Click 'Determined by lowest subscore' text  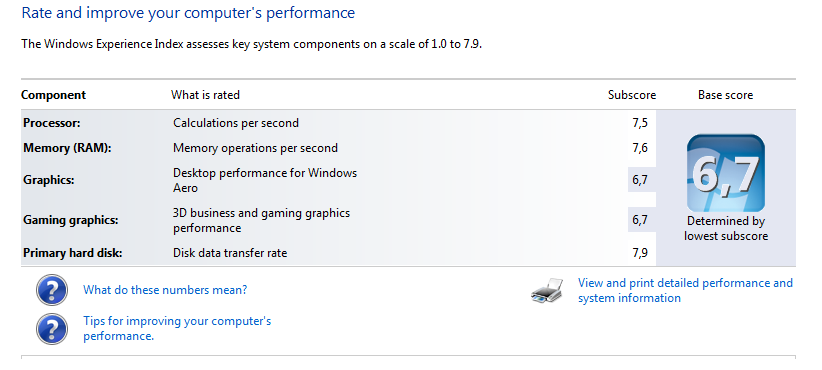[726, 228]
